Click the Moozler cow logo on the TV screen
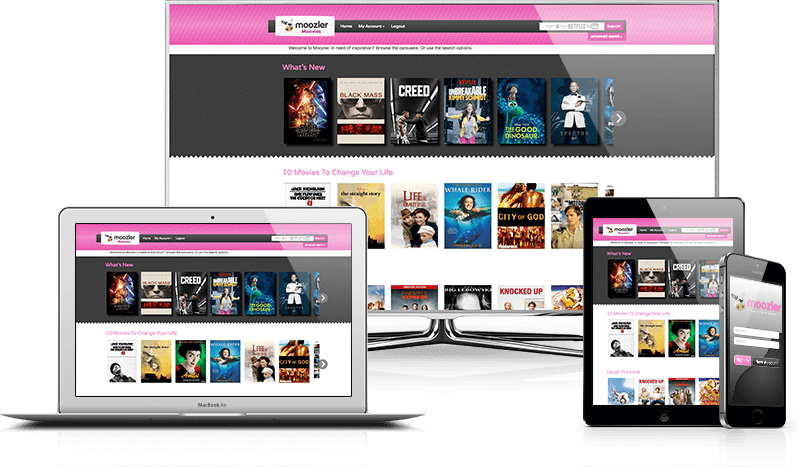Image resolution: width=800 pixels, height=467 pixels. click(x=305, y=26)
